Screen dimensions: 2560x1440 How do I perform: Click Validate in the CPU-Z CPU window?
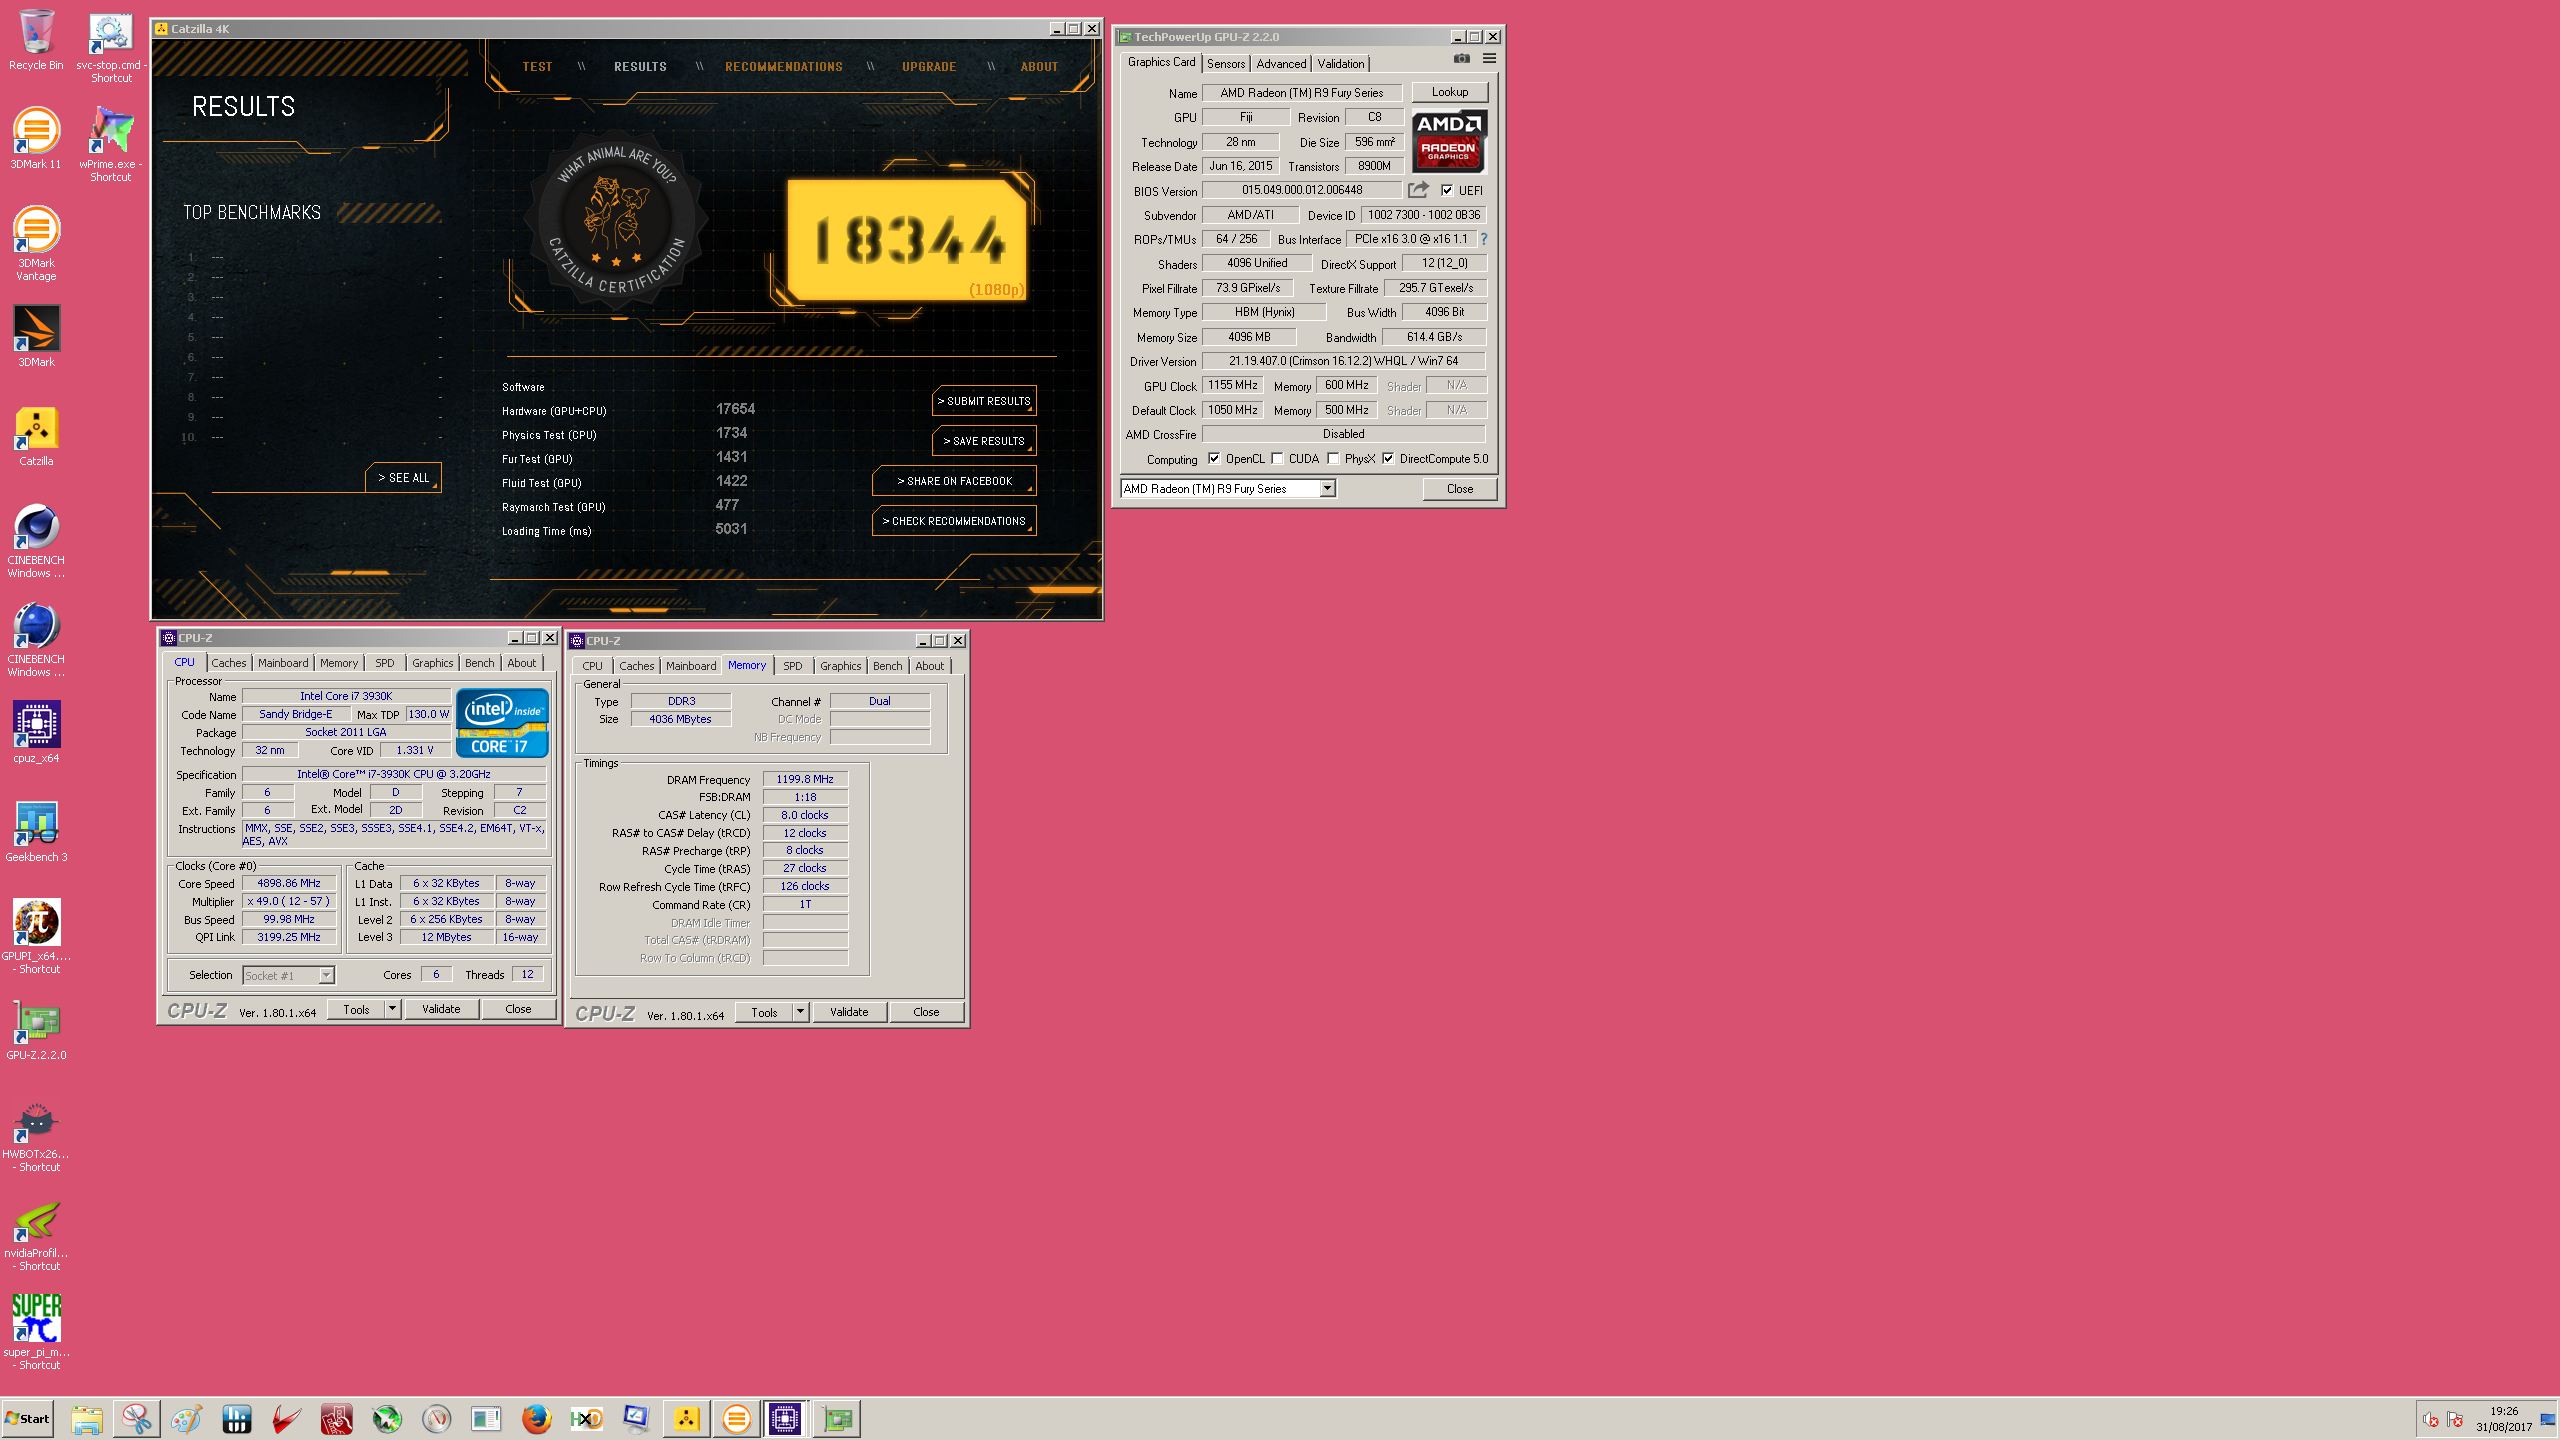point(441,1009)
